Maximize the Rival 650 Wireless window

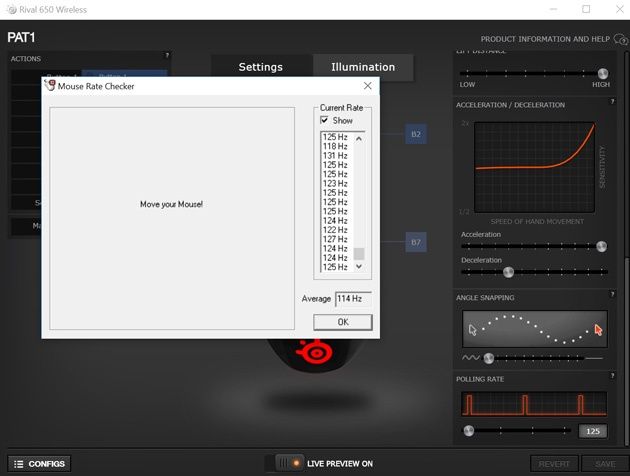tap(586, 9)
